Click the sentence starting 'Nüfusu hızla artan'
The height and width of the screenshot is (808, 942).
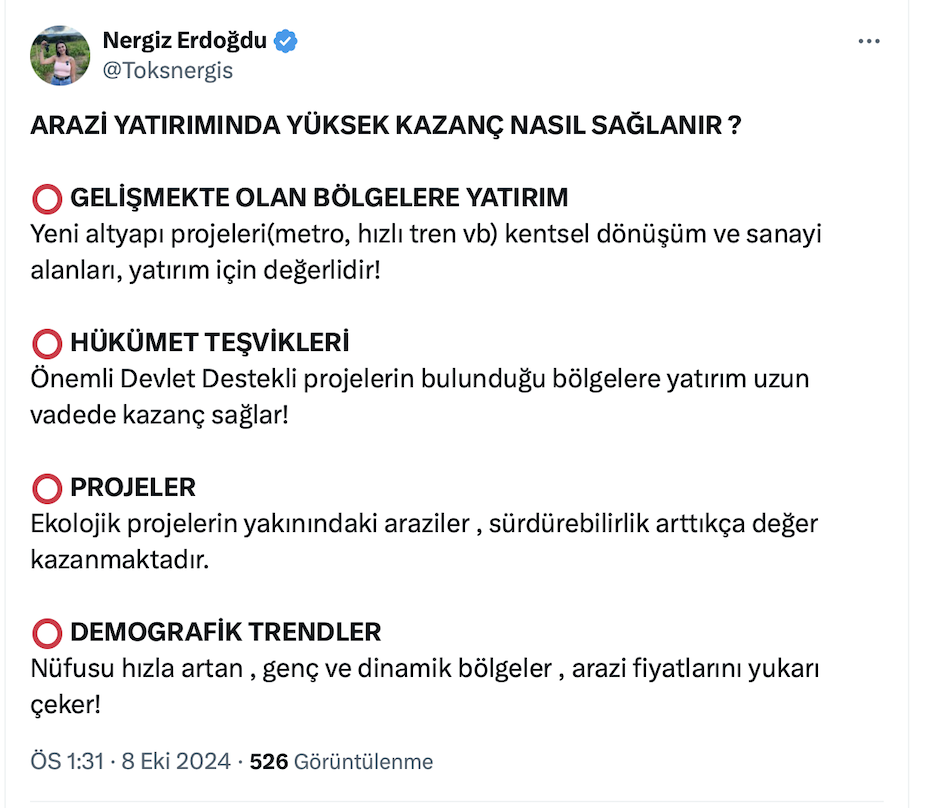coord(425,668)
